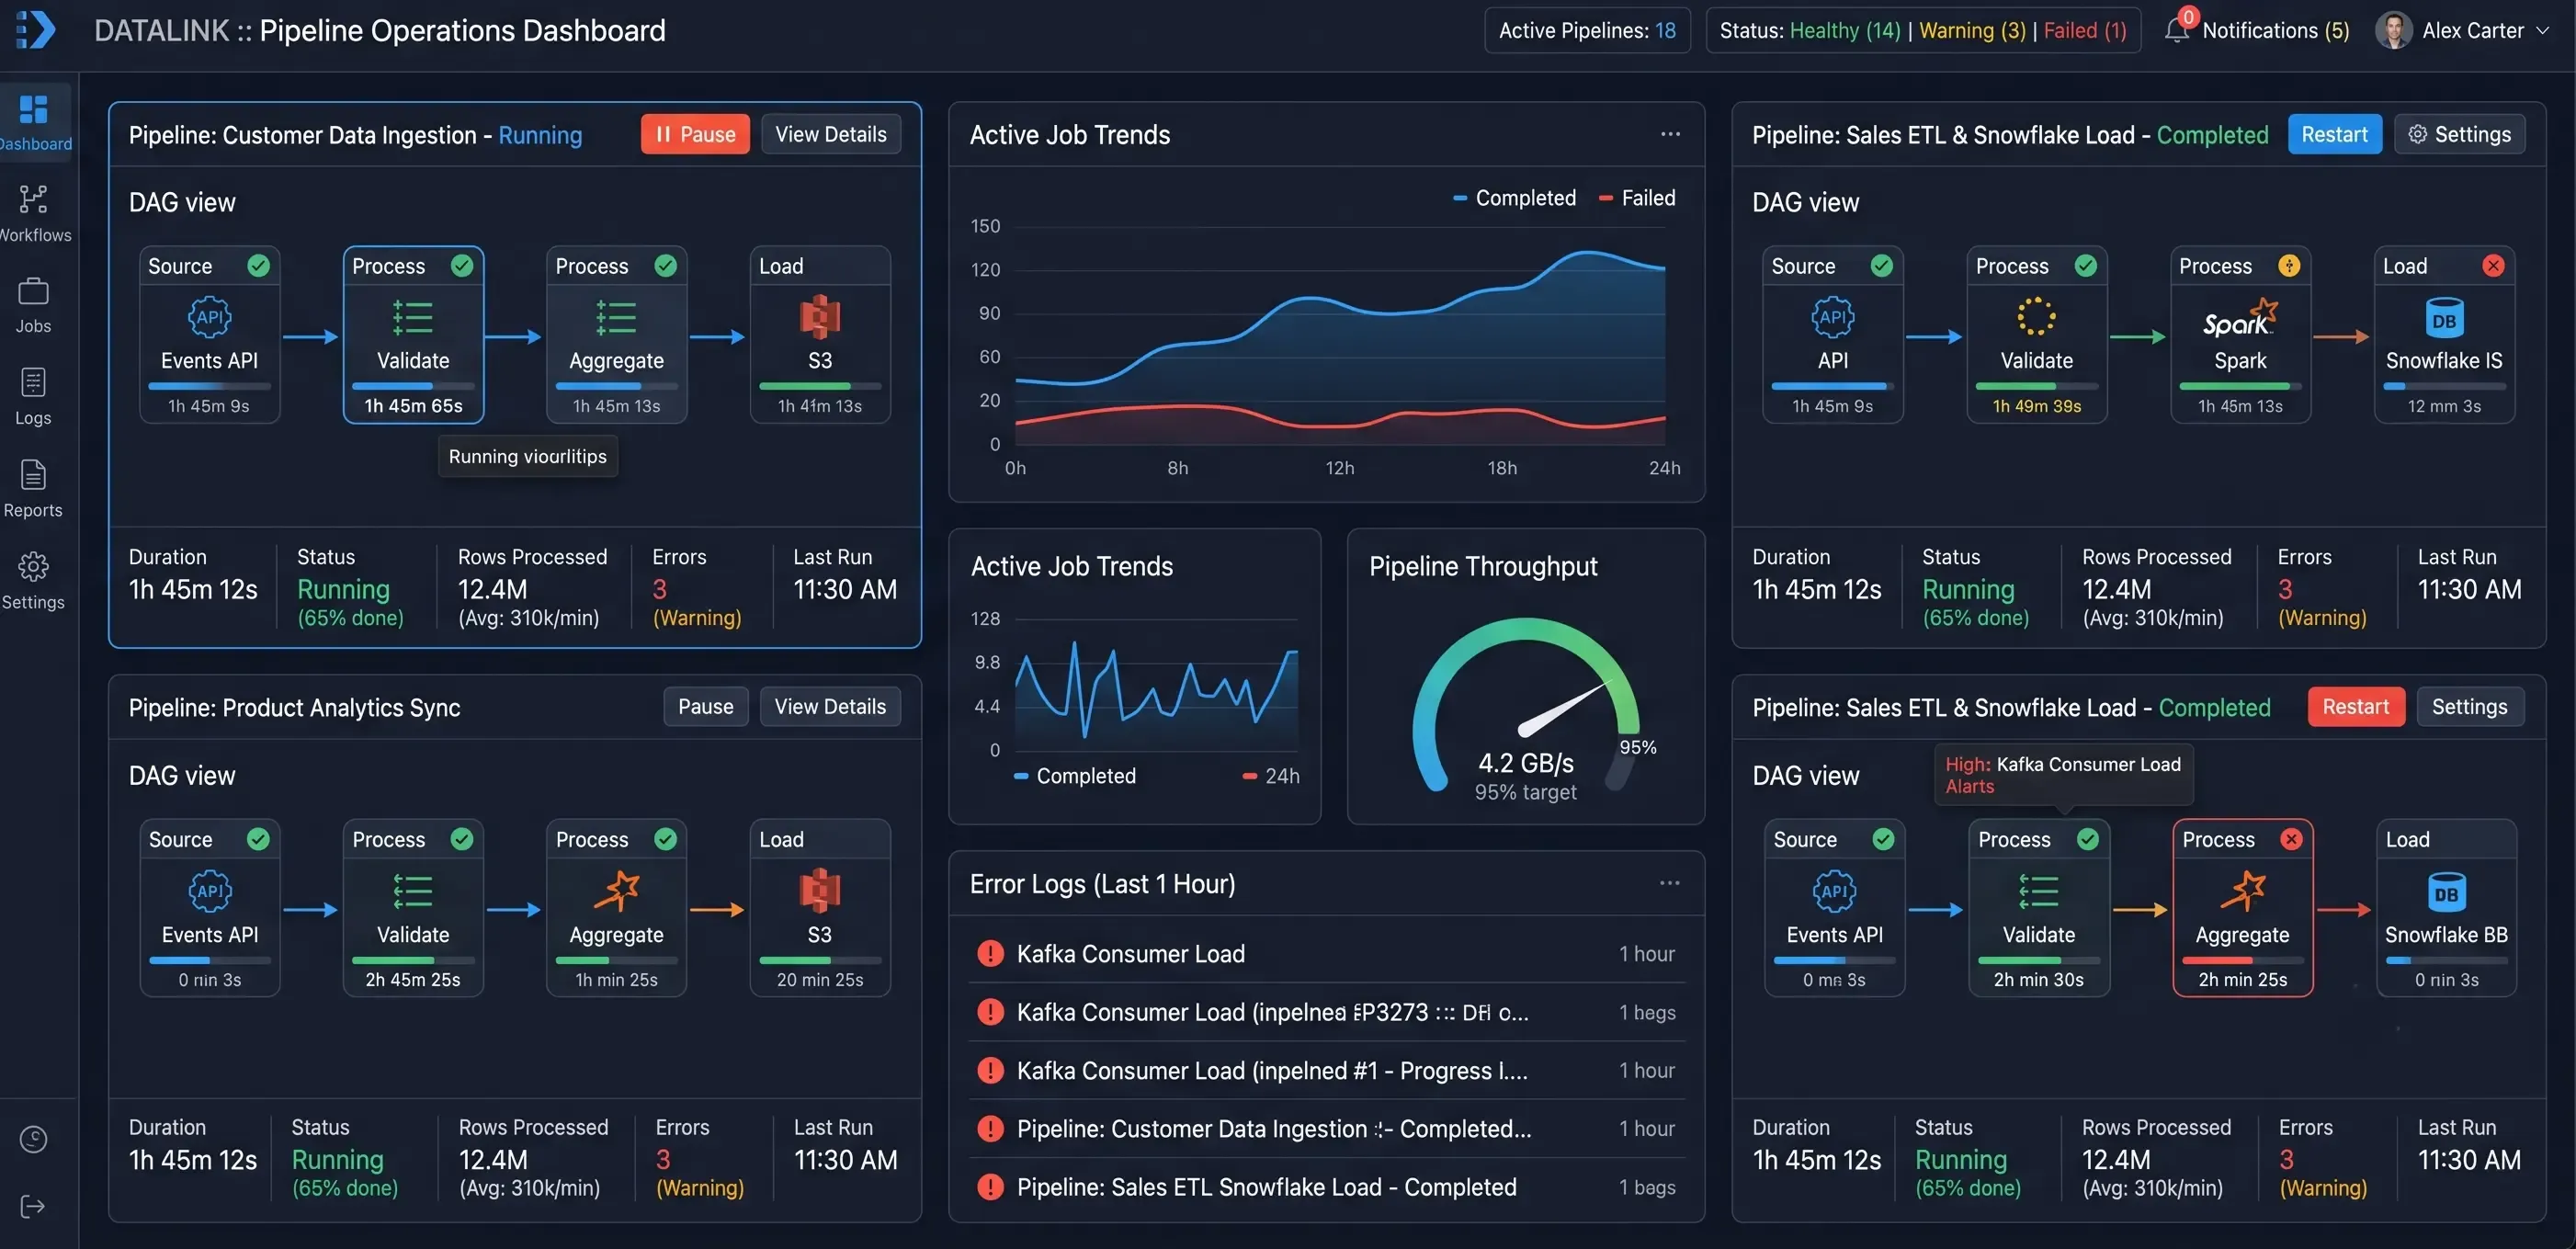Select Events API node in Customer Data Ingestion

tap(209, 335)
